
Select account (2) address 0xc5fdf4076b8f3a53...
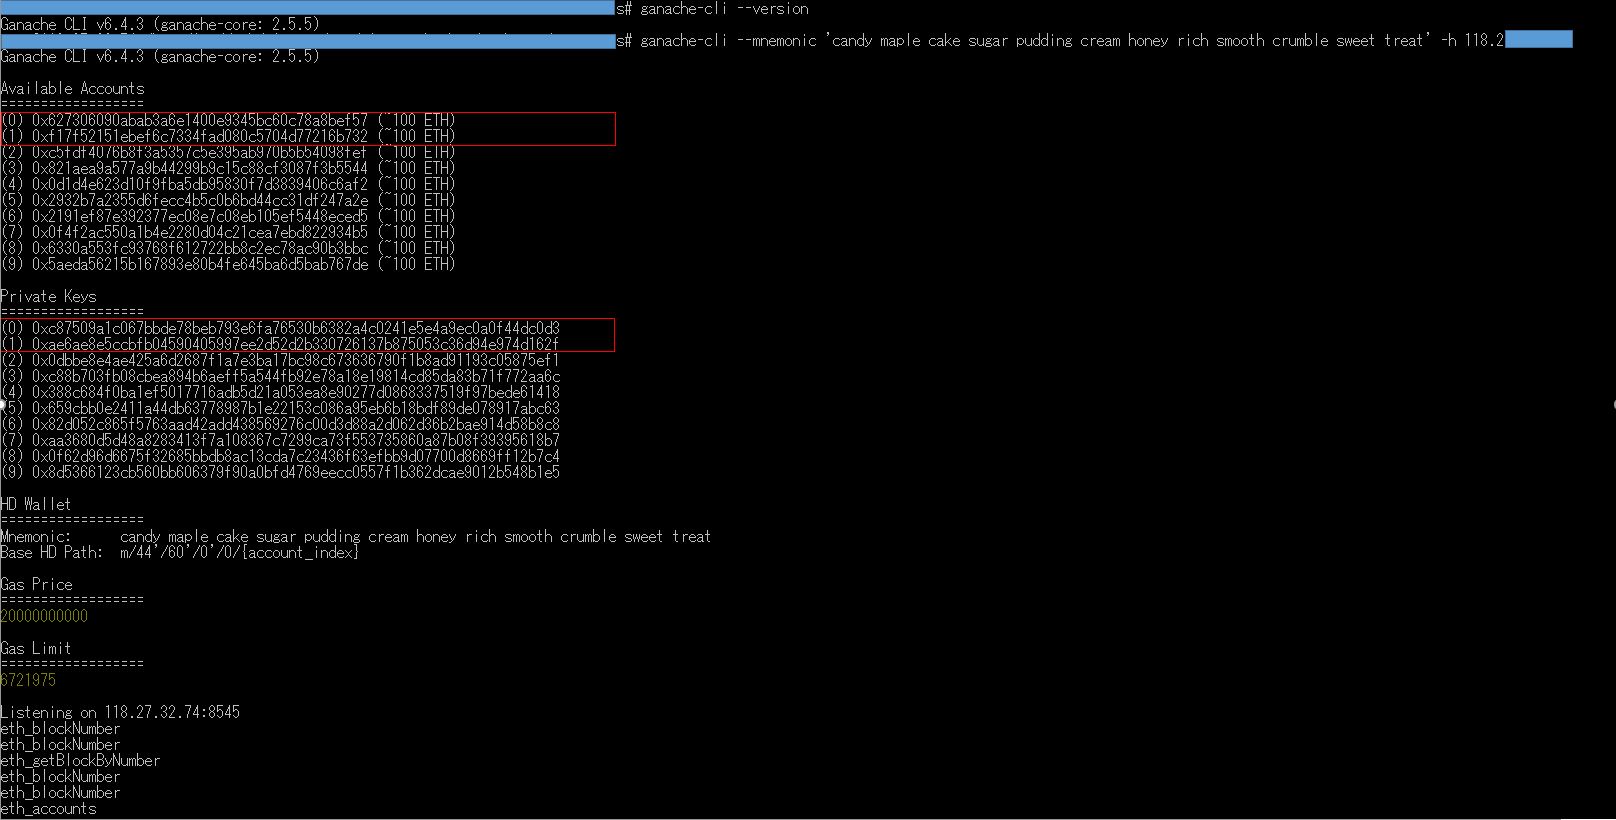[200, 153]
